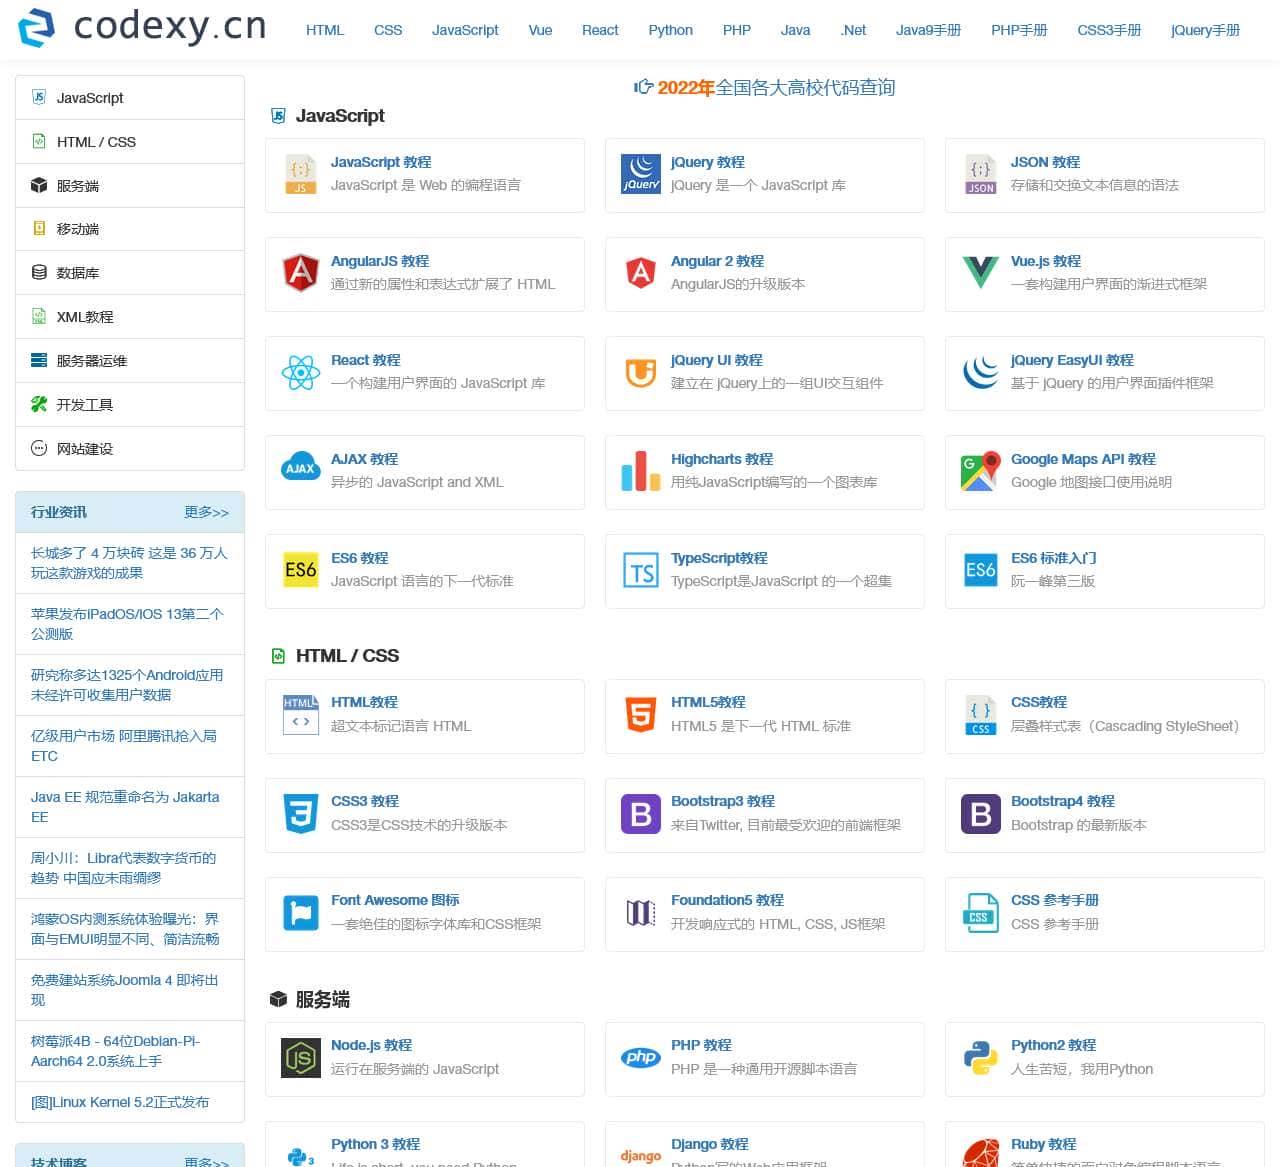This screenshot has height=1167, width=1280.
Task: Select the TypeScript教程 TS icon
Action: click(641, 570)
